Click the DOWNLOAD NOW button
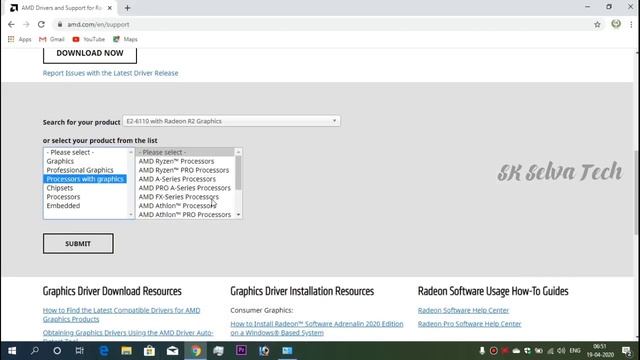640x360 pixels. point(90,53)
